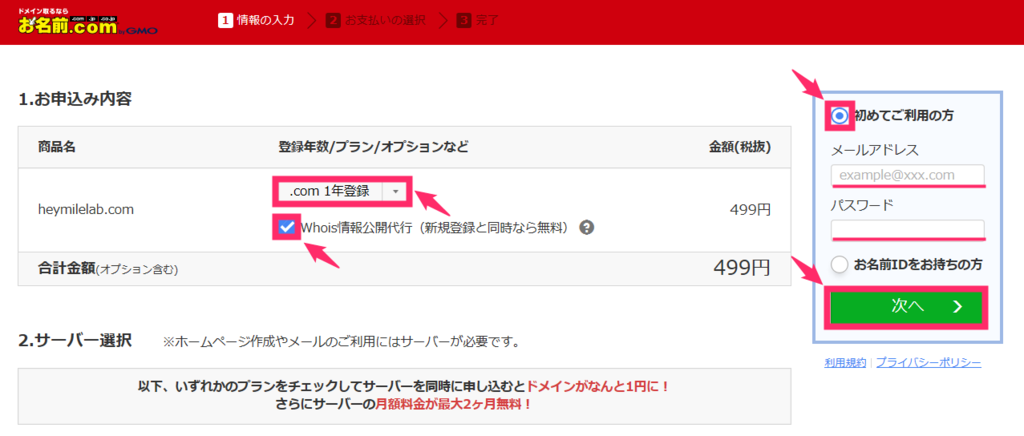The width and height of the screenshot is (1024, 436).
Task: Click the 金額(税抜) column header
Action: click(x=740, y=147)
